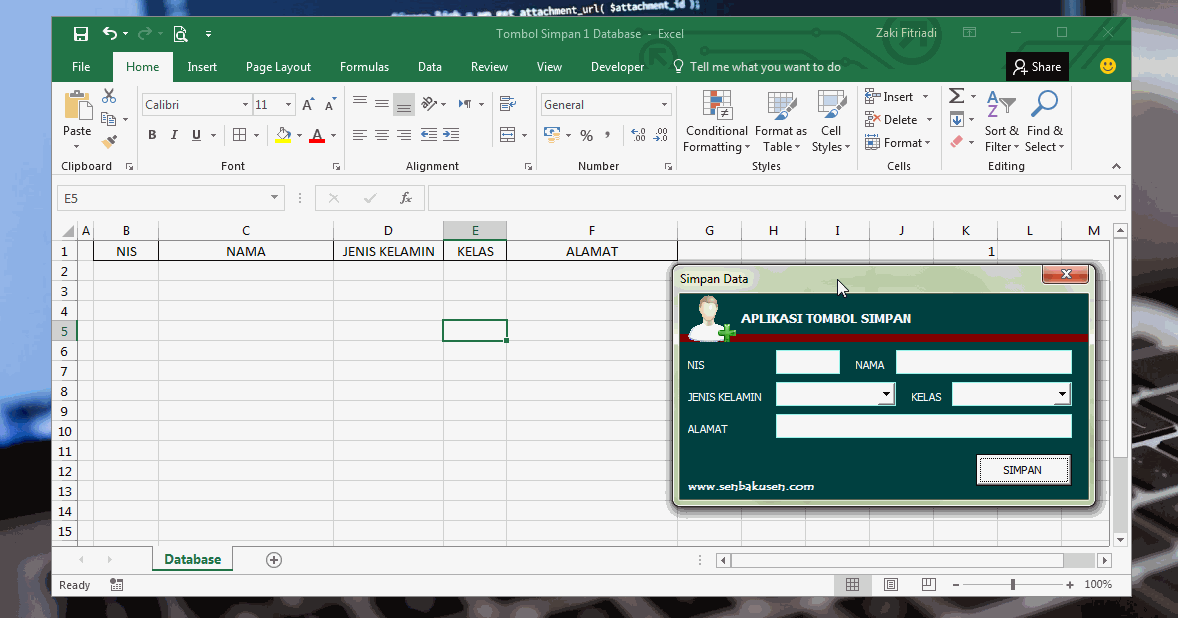The height and width of the screenshot is (618, 1178).
Task: Start macro recording from the status bar
Action: tap(117, 584)
